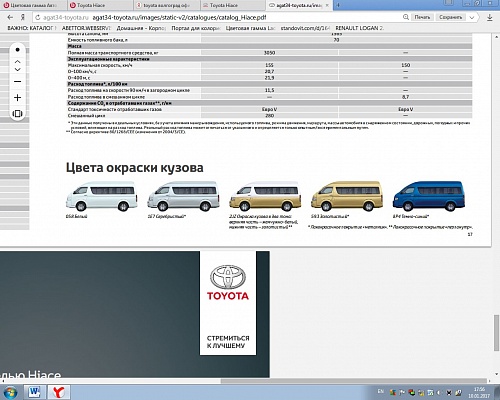Open the 'Цветовая гамма La' bookmark
The image size is (500, 400).
tap(250, 28)
